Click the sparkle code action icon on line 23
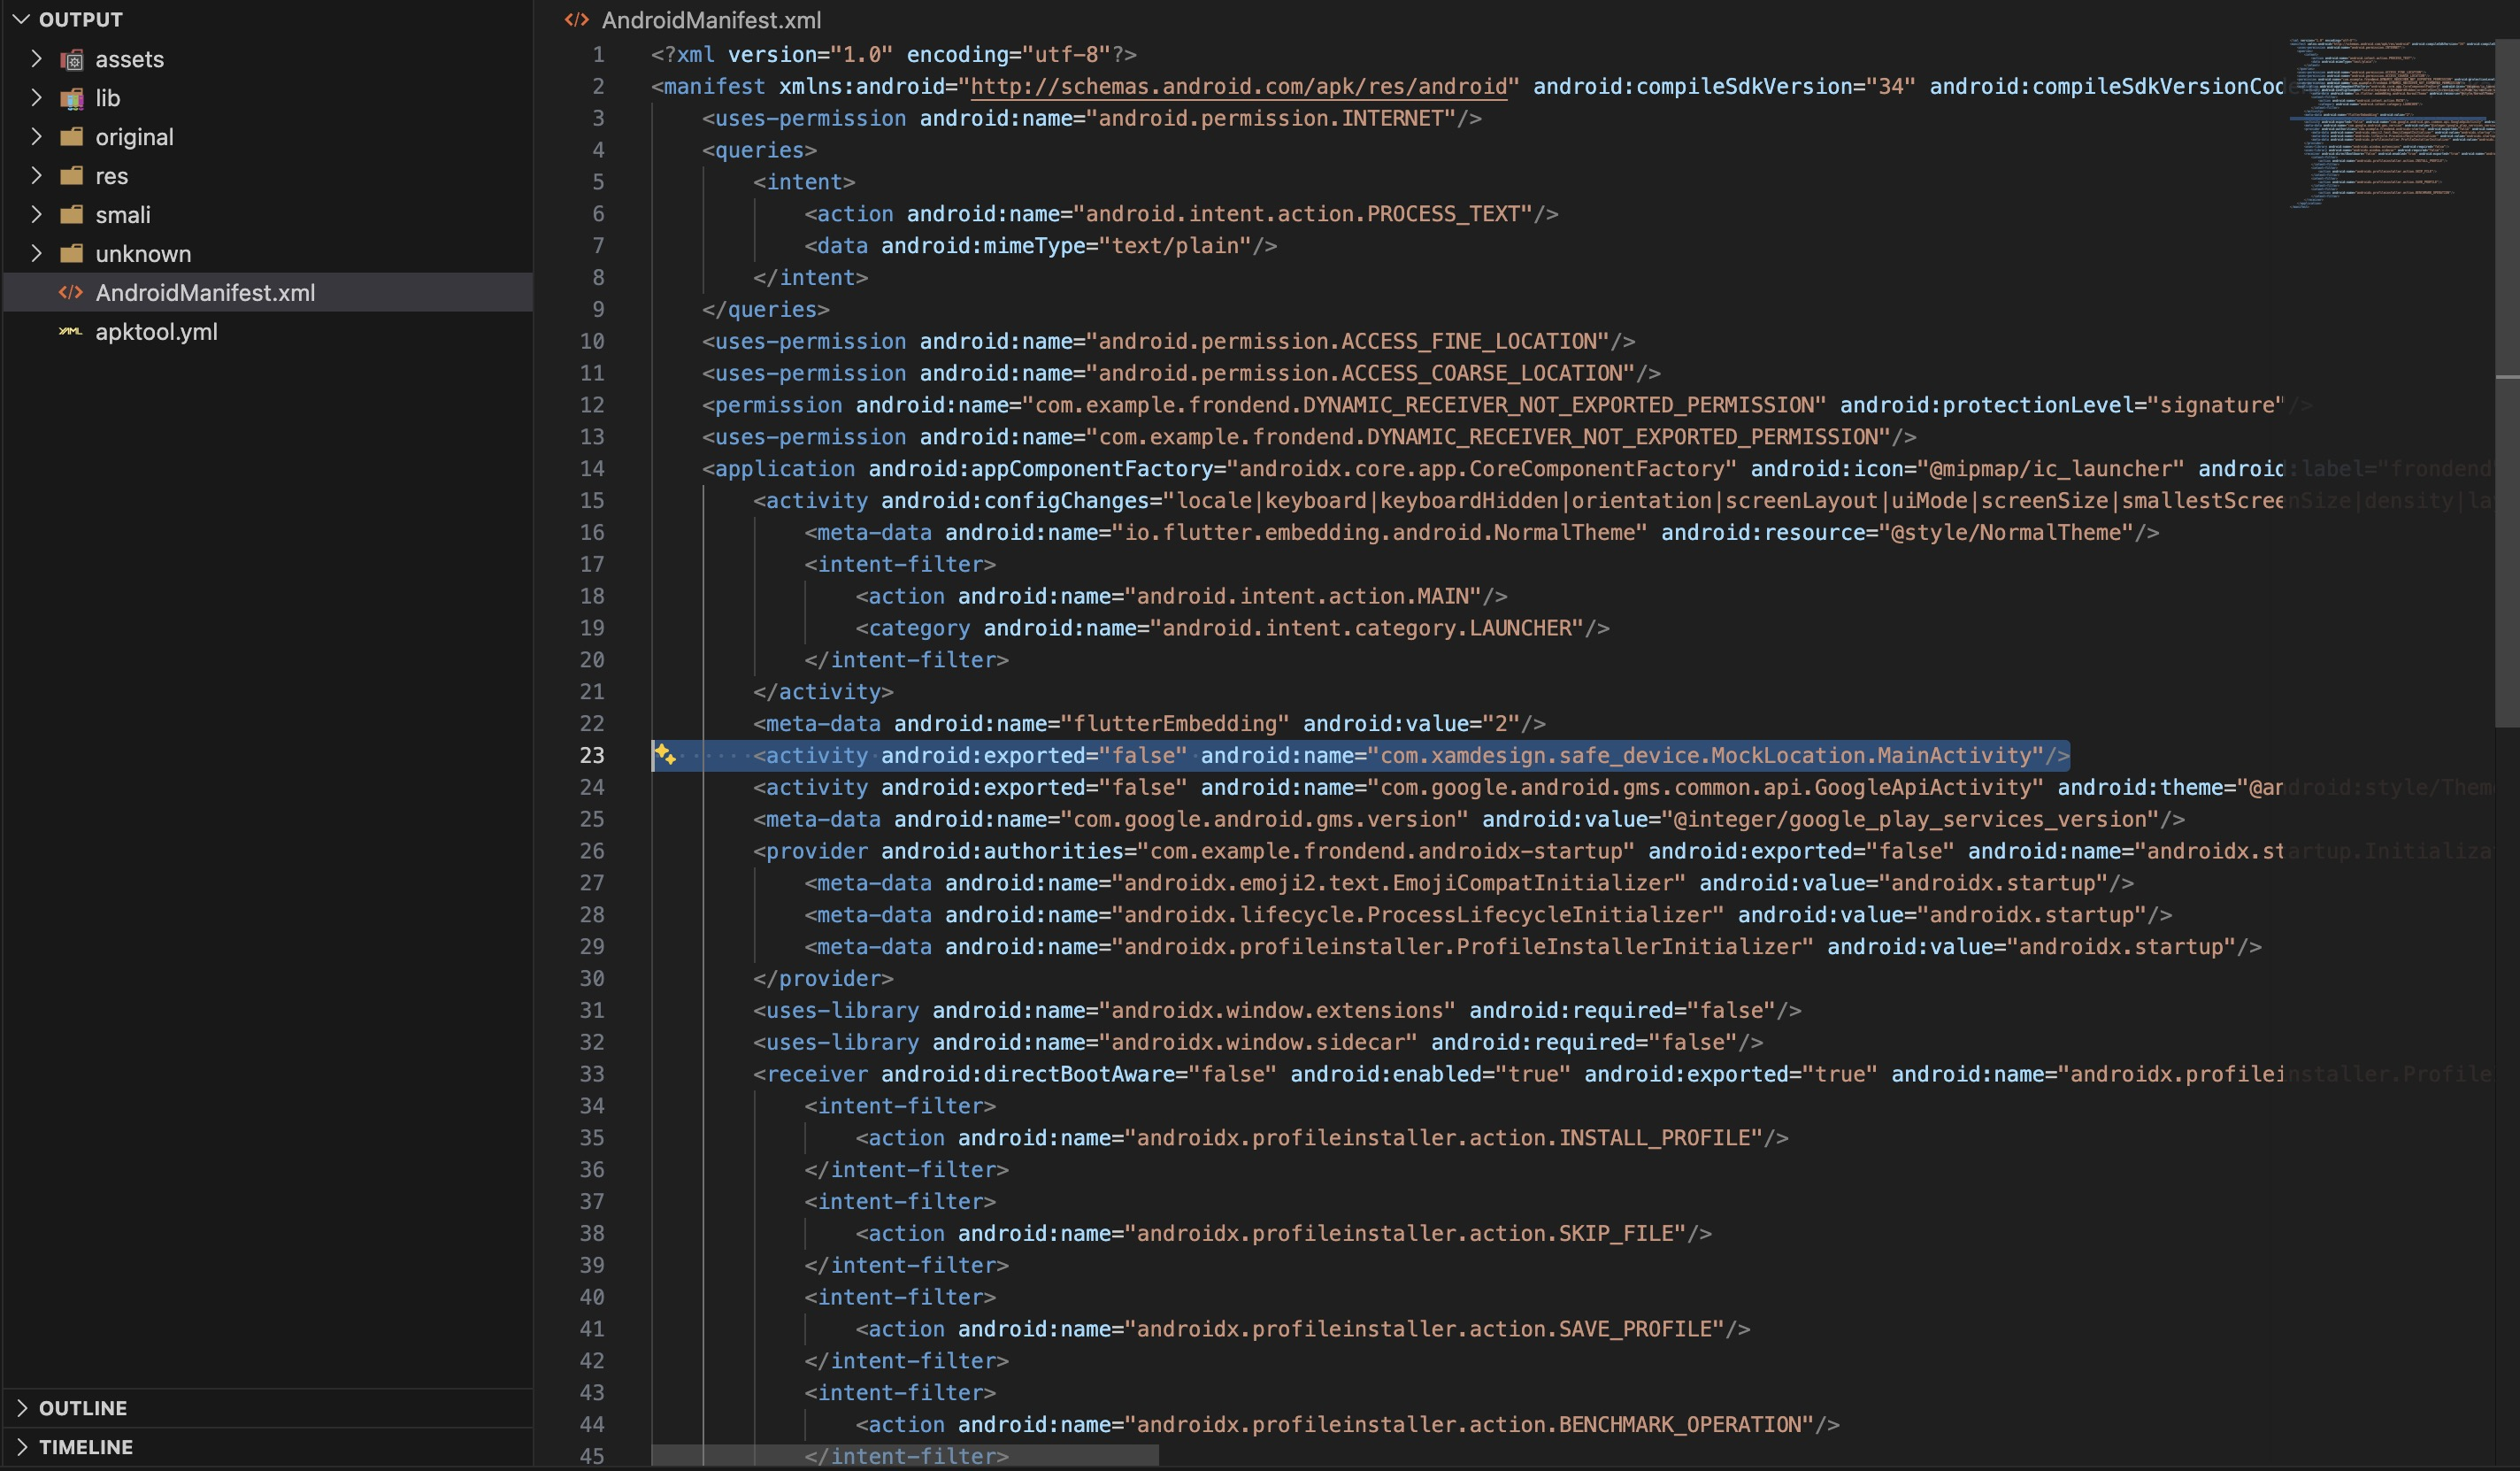Screen dimensions: 2520x1471 tap(665, 755)
